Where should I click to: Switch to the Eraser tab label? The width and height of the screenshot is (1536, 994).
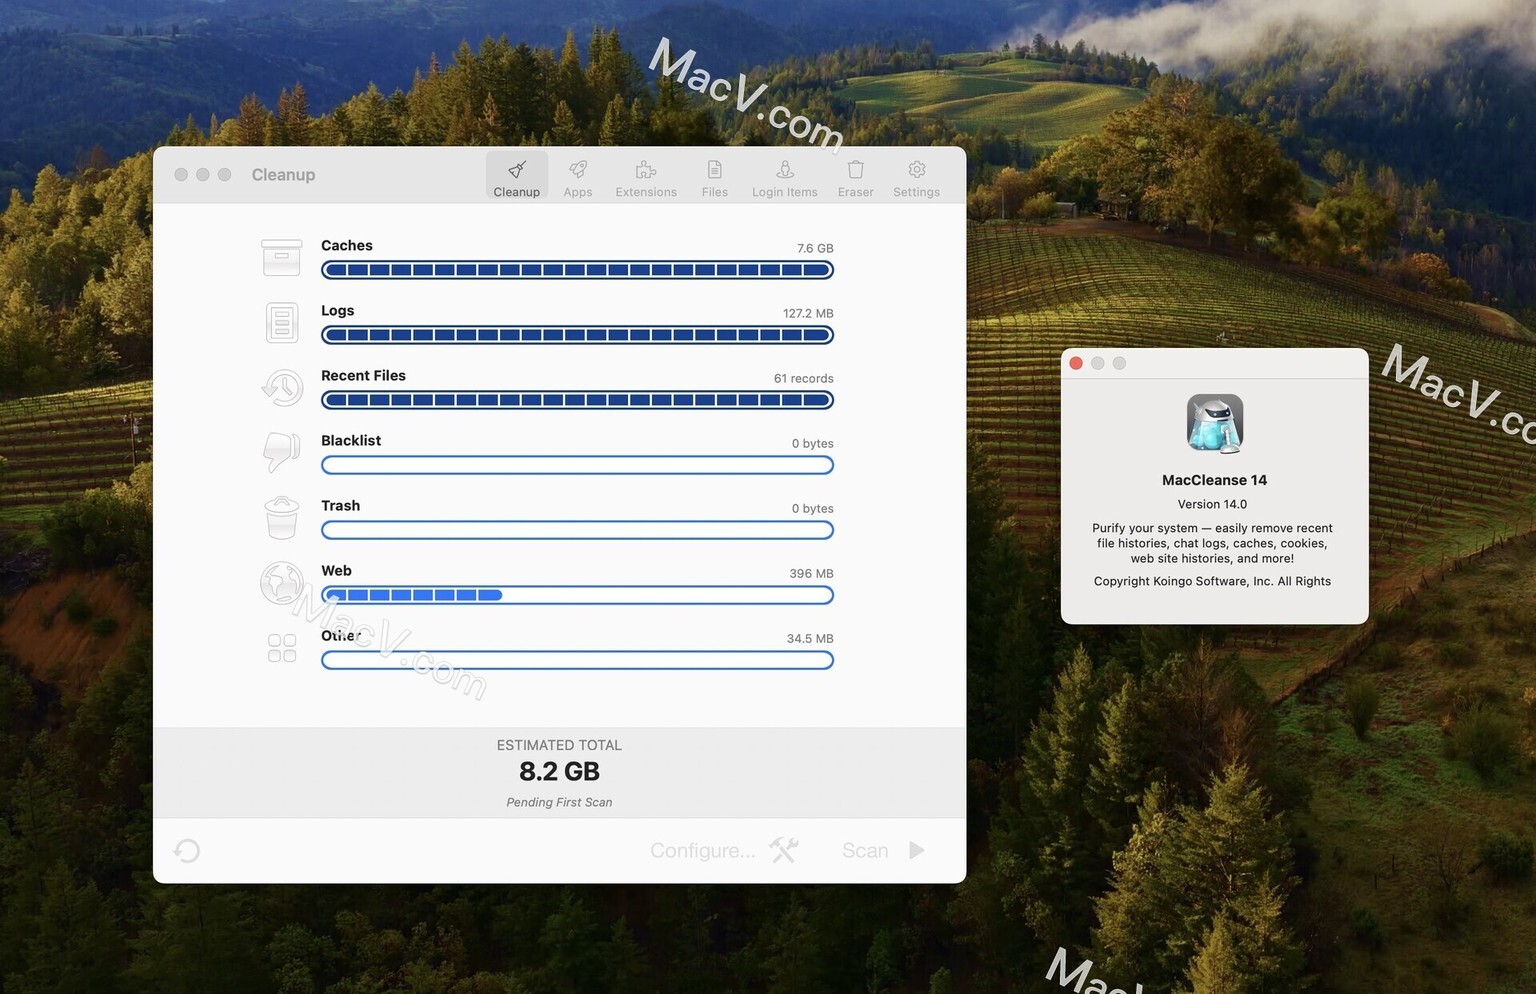point(856,192)
